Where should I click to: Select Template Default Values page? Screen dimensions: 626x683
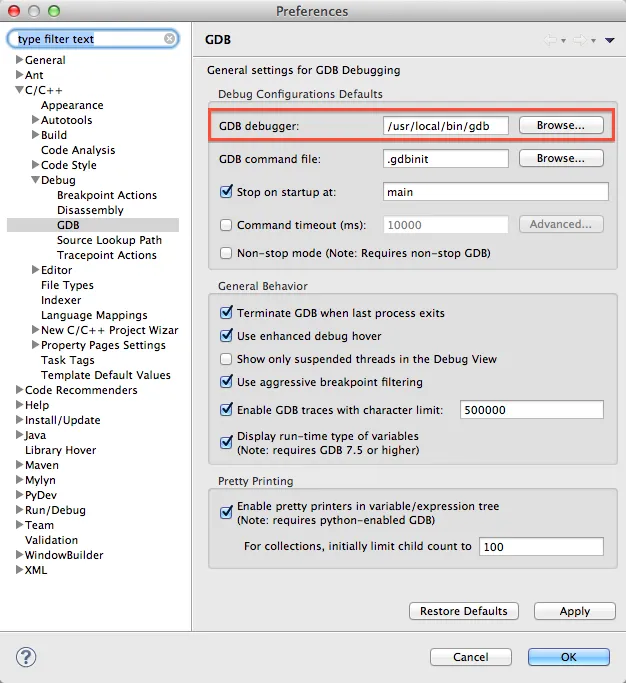click(x=106, y=375)
